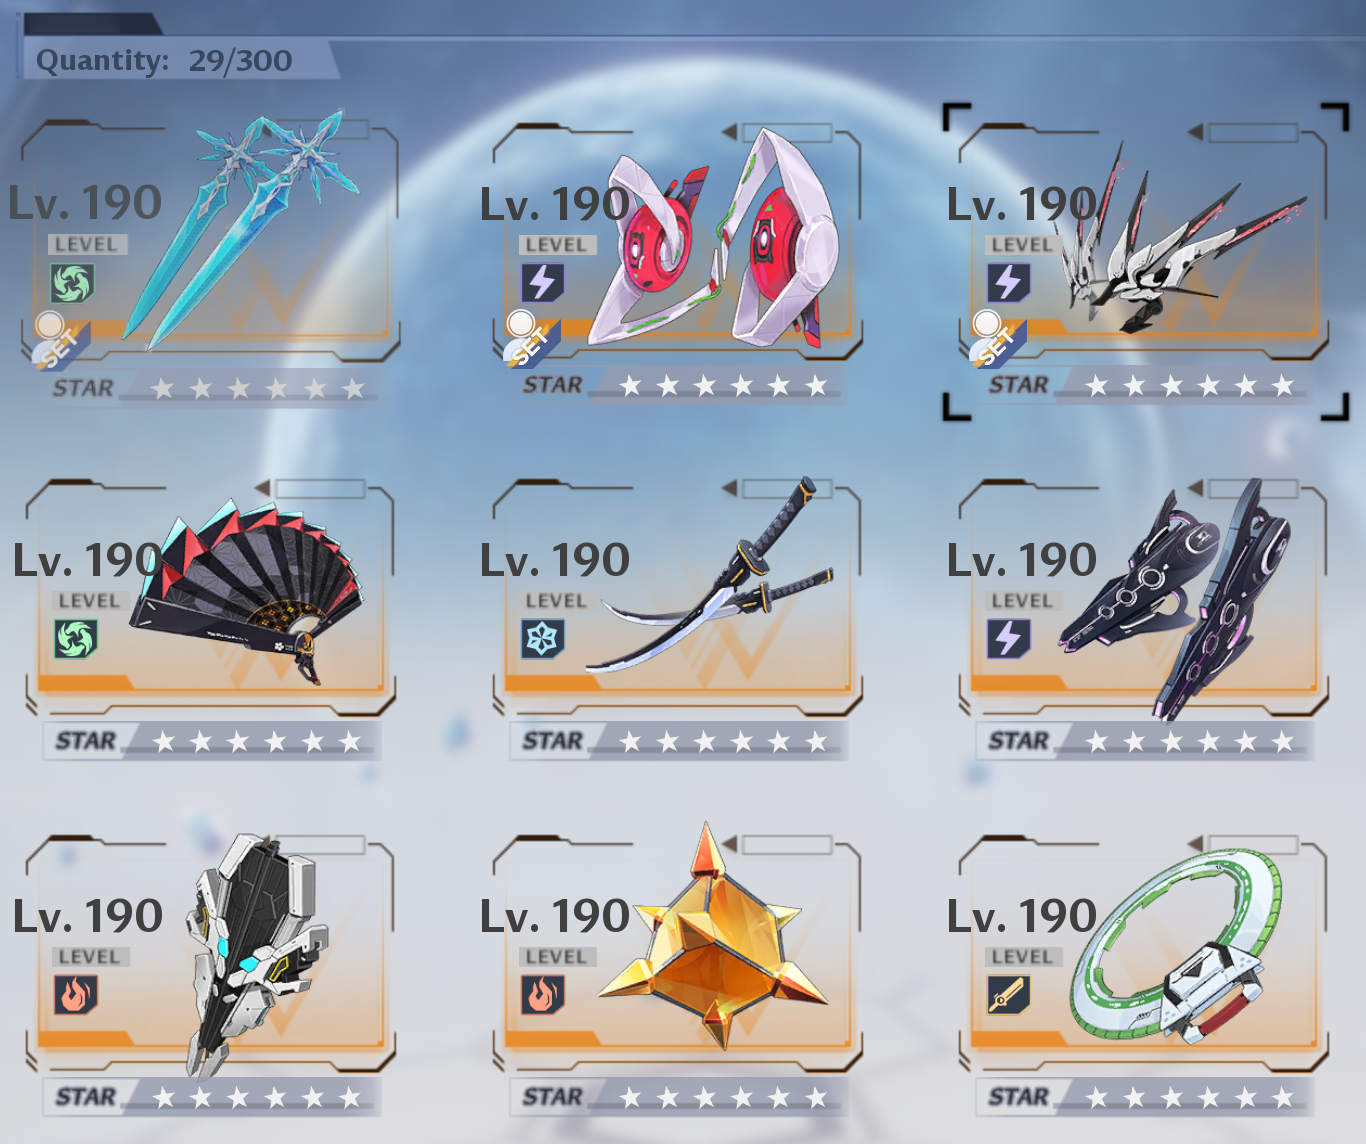The height and width of the screenshot is (1144, 1366).
Task: Click the lightning element icon on the dark purple blades card
Action: (x=1009, y=639)
